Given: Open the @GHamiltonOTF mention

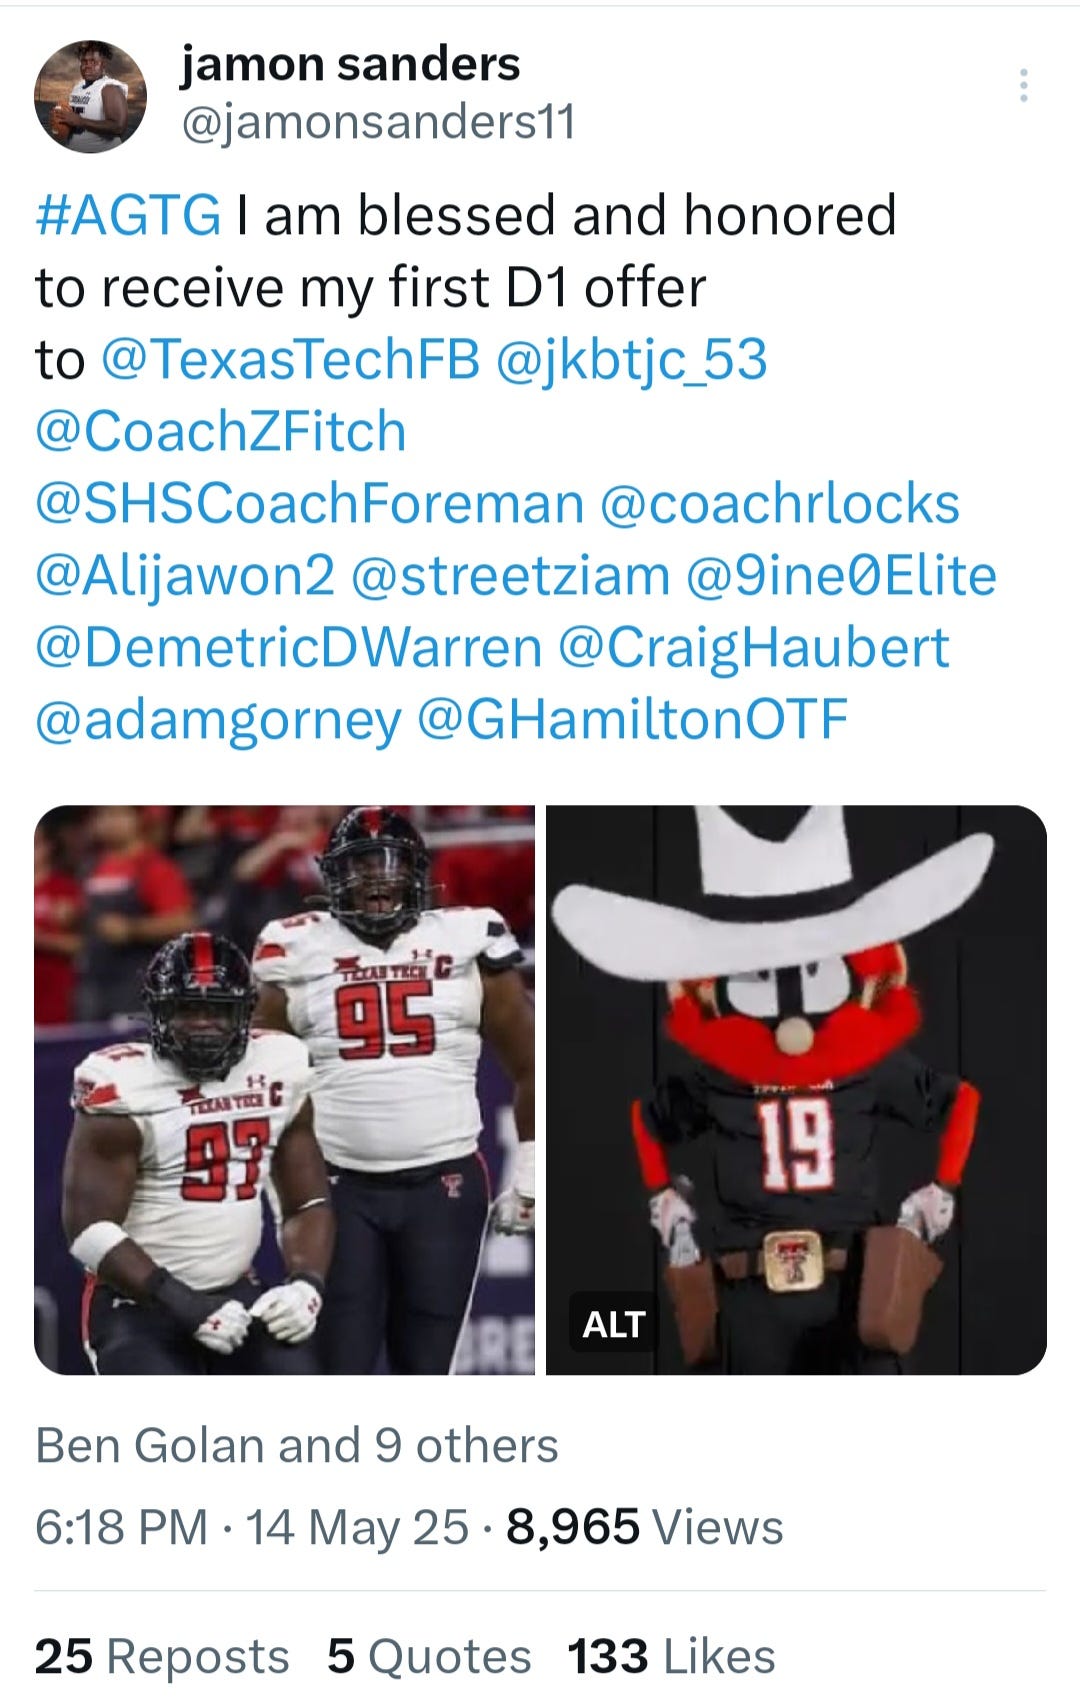Looking at the screenshot, I should (x=632, y=721).
